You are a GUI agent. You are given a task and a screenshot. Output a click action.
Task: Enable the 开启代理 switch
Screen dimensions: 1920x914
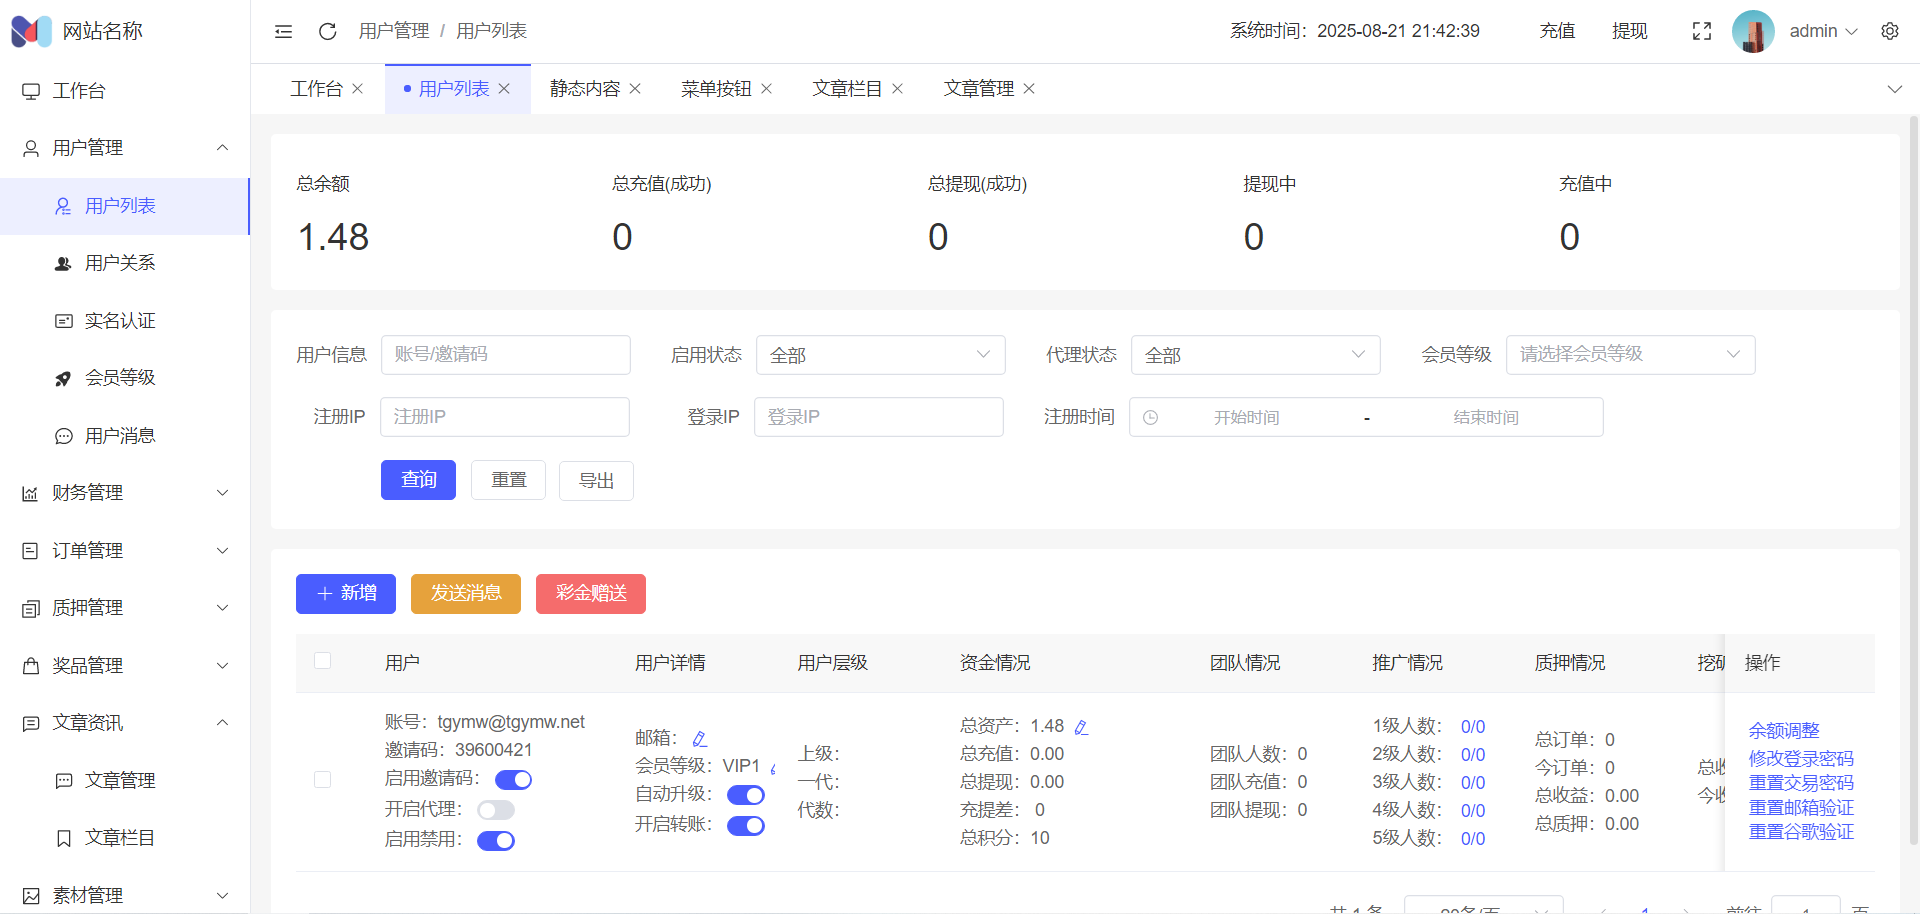496,810
